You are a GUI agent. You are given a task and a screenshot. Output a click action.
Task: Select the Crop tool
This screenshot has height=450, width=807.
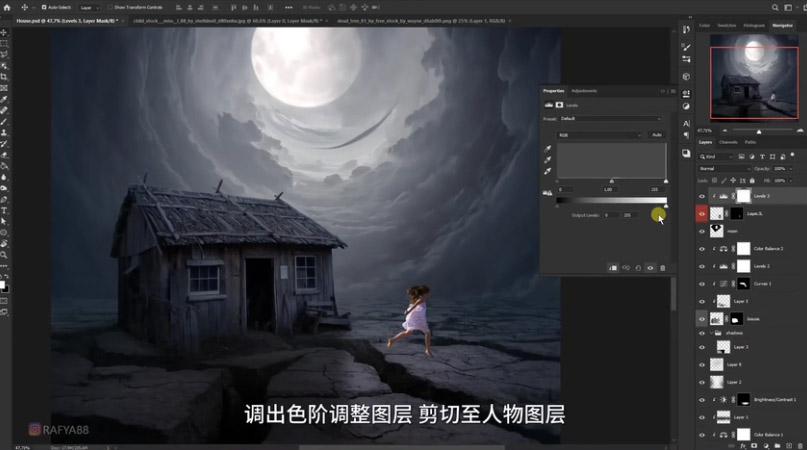click(5, 77)
